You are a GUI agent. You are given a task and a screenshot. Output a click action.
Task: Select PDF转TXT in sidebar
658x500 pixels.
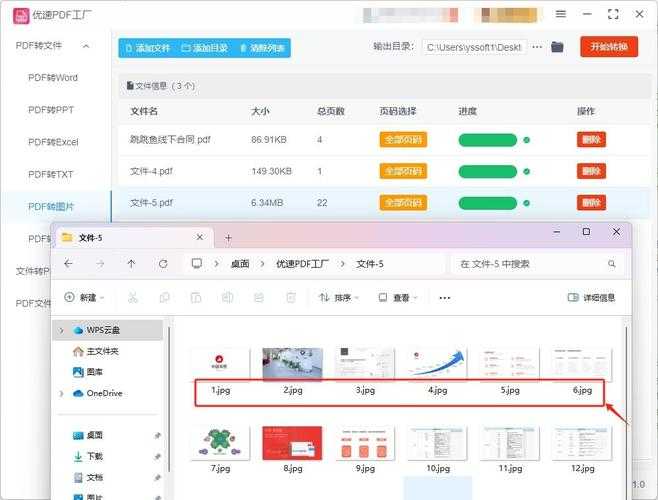coord(50,174)
